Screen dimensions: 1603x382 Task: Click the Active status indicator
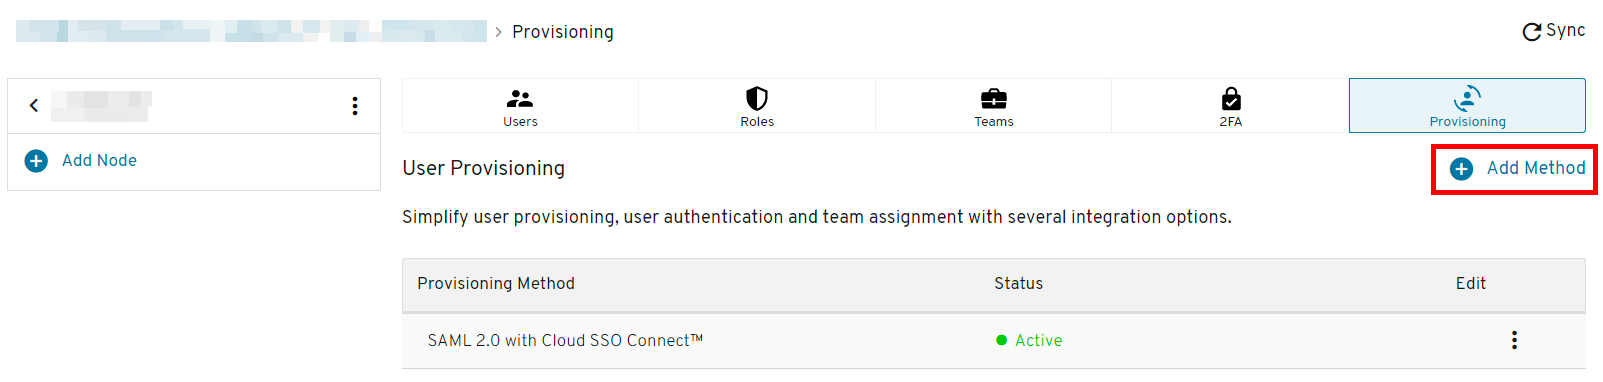pos(1029,340)
